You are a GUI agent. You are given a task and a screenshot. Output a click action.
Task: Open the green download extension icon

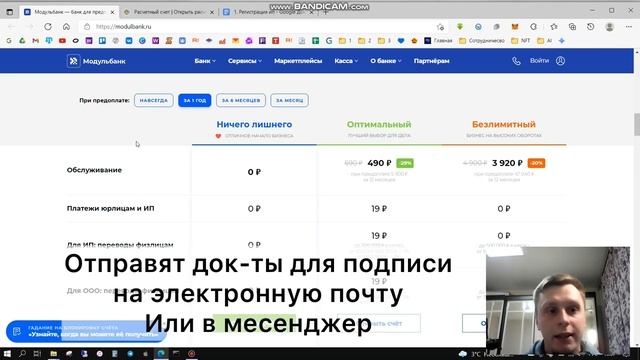coord(460,27)
